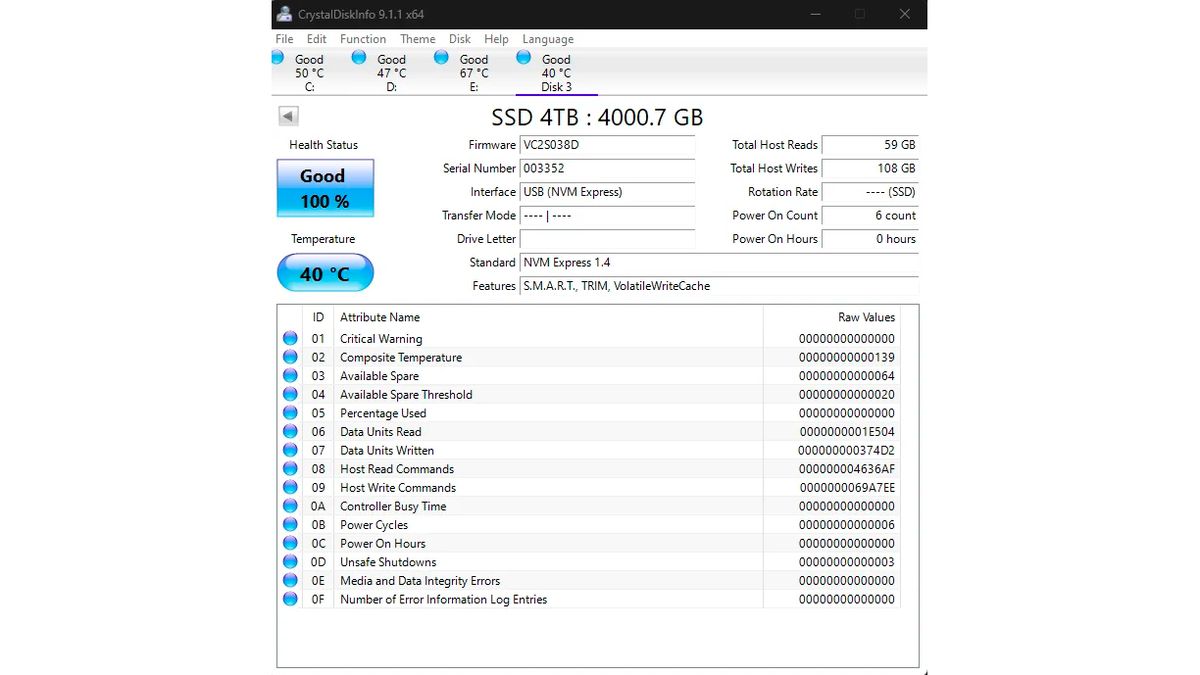This screenshot has height=675, width=1200.
Task: Click raw value 00000000000020
Action: [x=847, y=394]
